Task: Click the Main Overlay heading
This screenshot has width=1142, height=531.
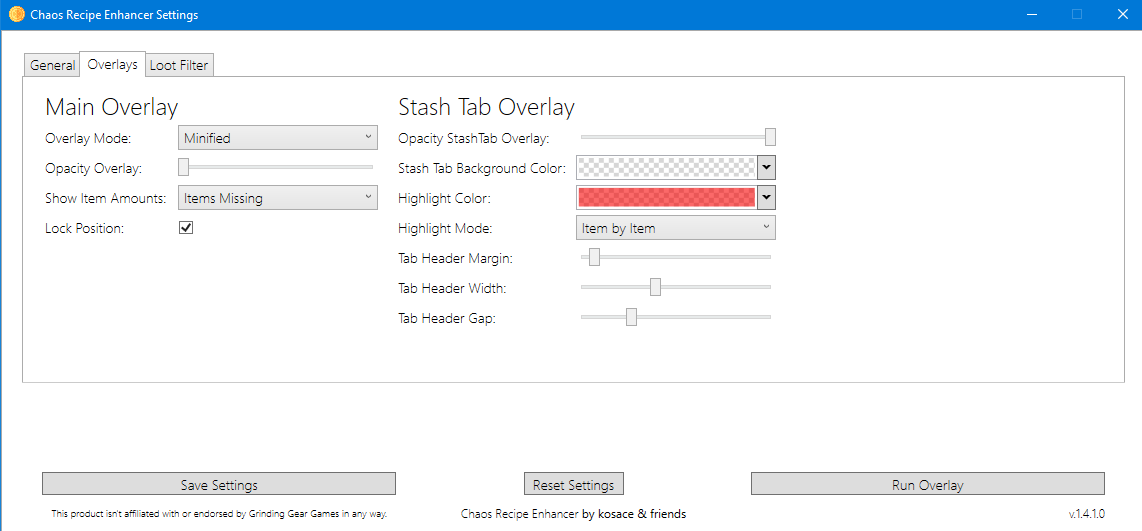Action: point(111,107)
